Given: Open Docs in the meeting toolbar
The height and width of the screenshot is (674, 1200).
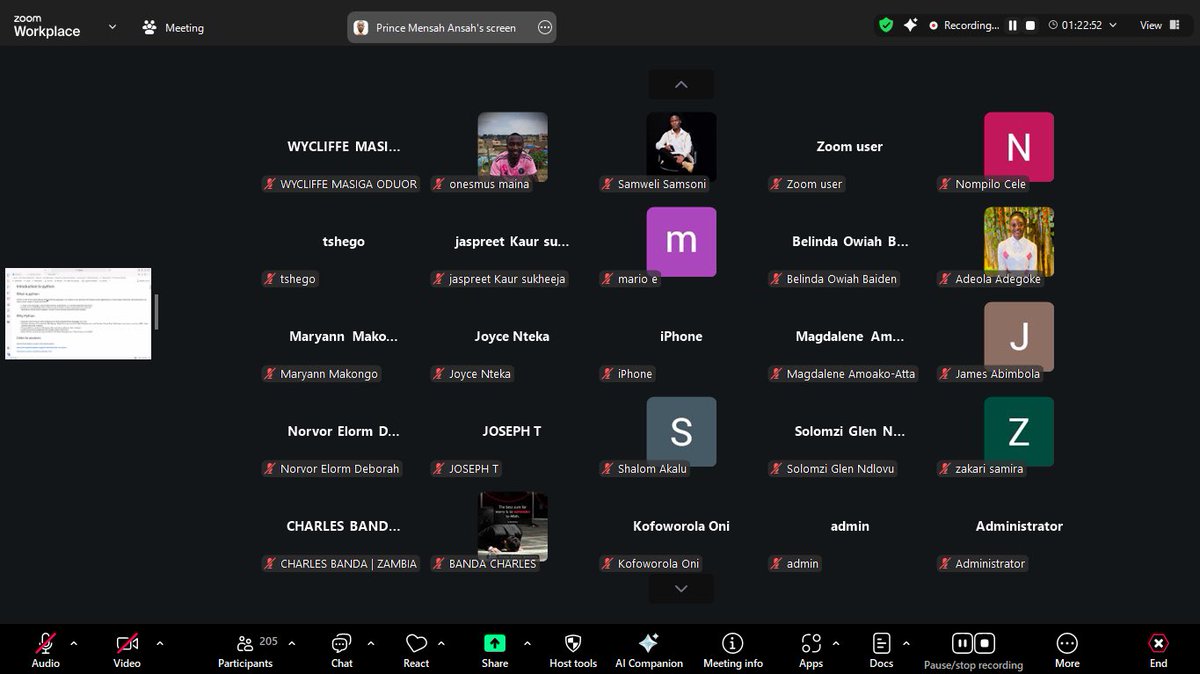Looking at the screenshot, I should point(881,649).
